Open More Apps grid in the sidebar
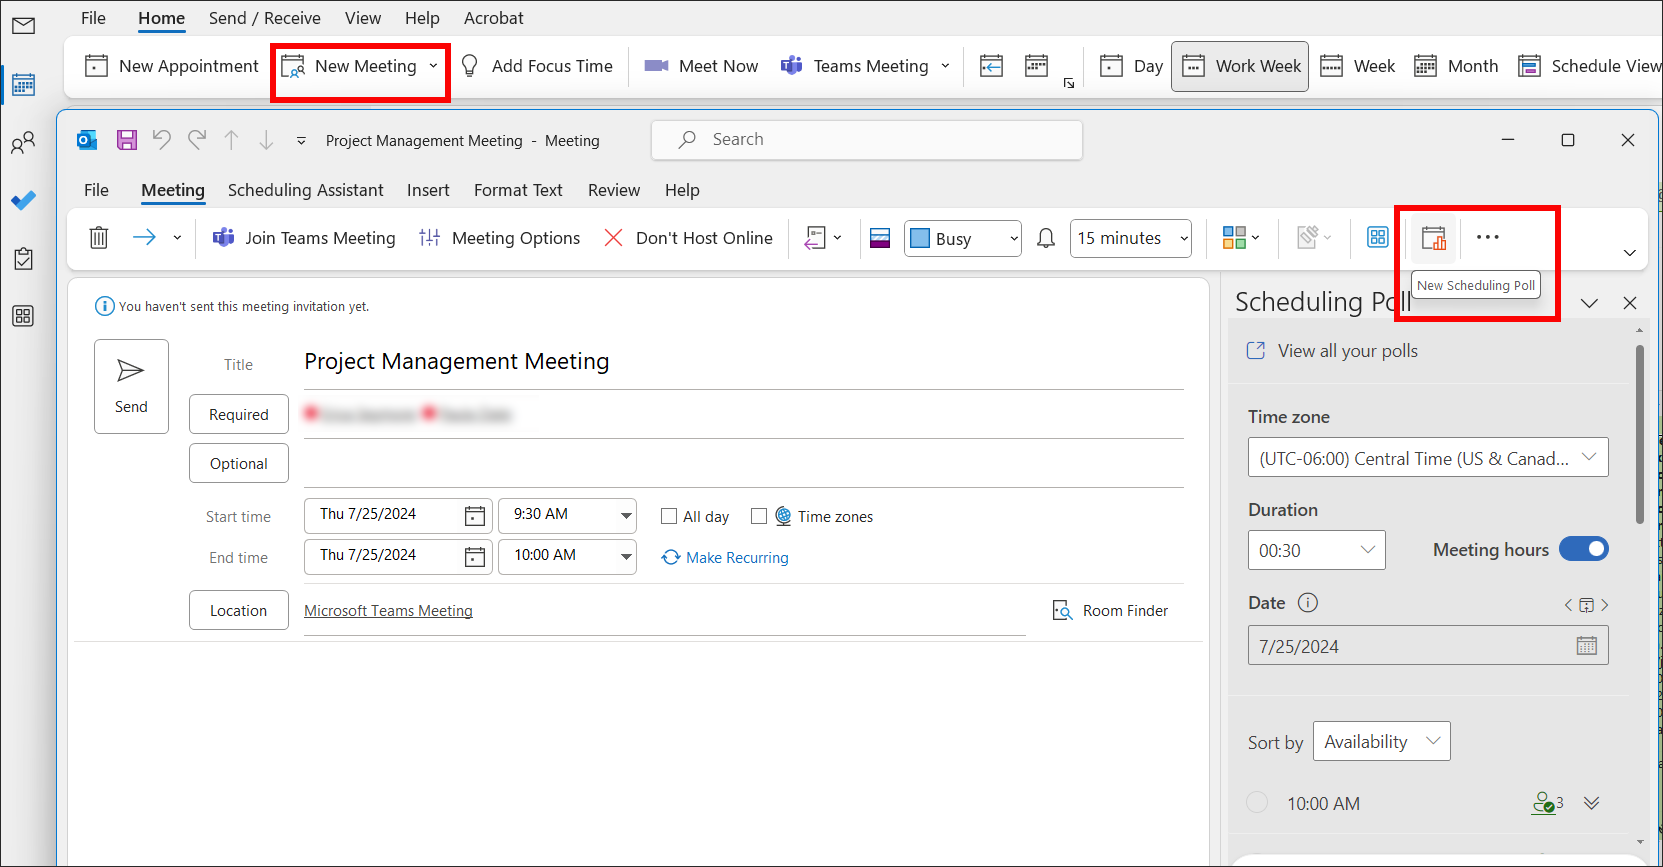This screenshot has width=1663, height=867. click(23, 316)
